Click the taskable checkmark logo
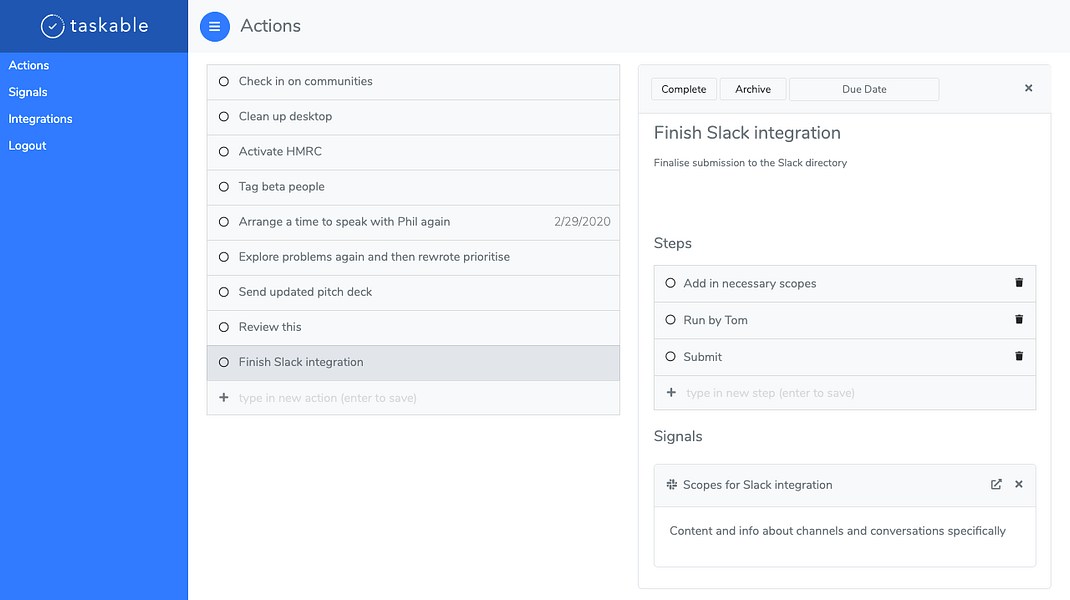 coord(53,26)
